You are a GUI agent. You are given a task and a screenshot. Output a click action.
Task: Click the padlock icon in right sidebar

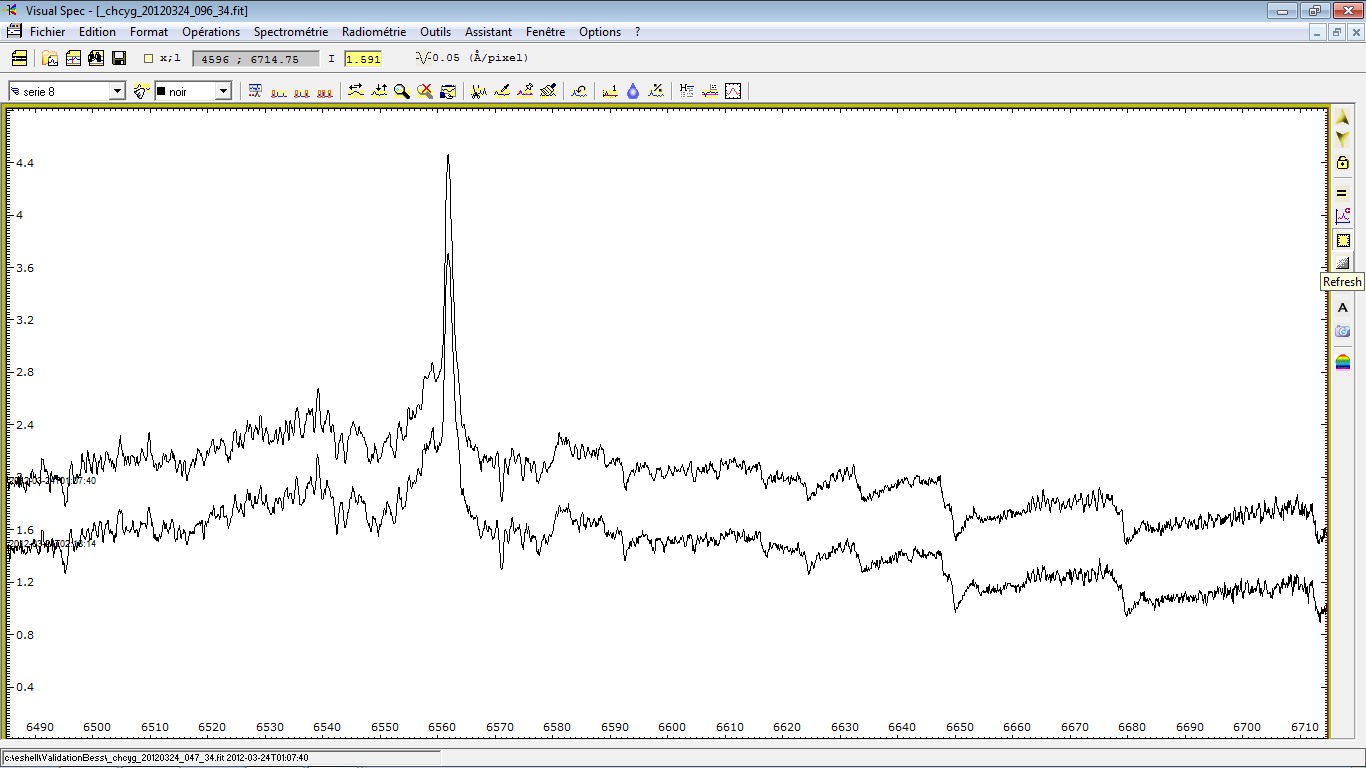click(1343, 162)
